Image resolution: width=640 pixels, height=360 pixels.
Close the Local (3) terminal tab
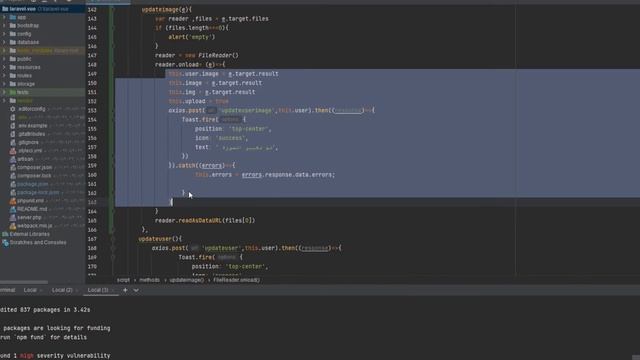pos(113,290)
